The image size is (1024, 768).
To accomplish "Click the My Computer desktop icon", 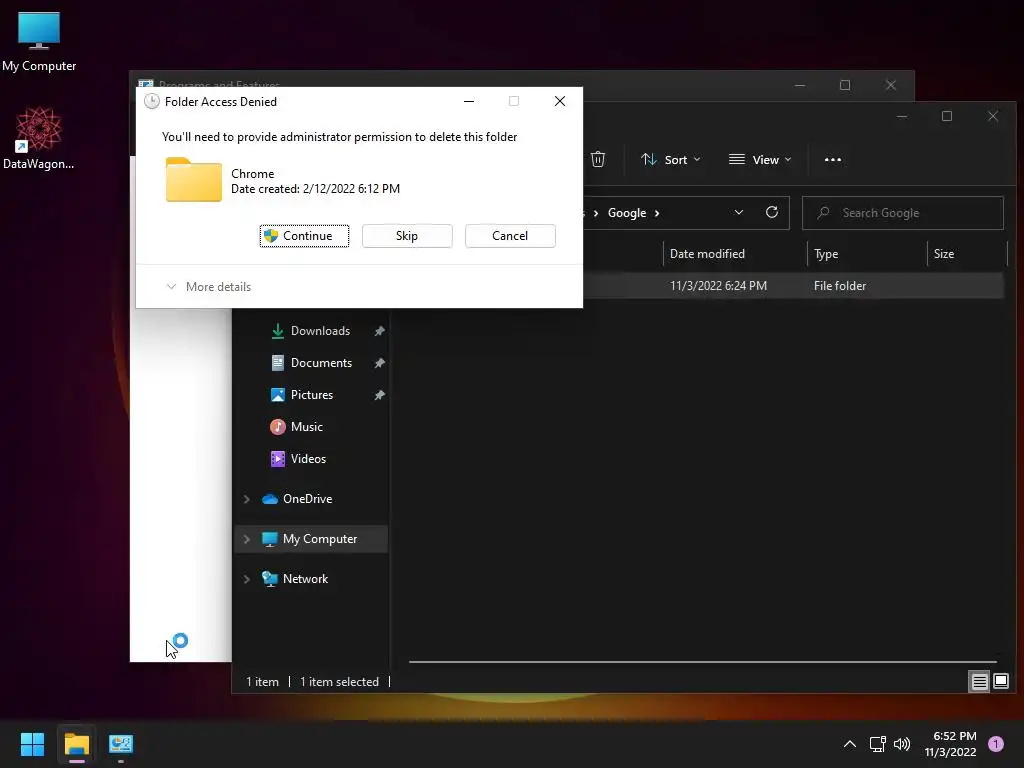I will pos(39,42).
